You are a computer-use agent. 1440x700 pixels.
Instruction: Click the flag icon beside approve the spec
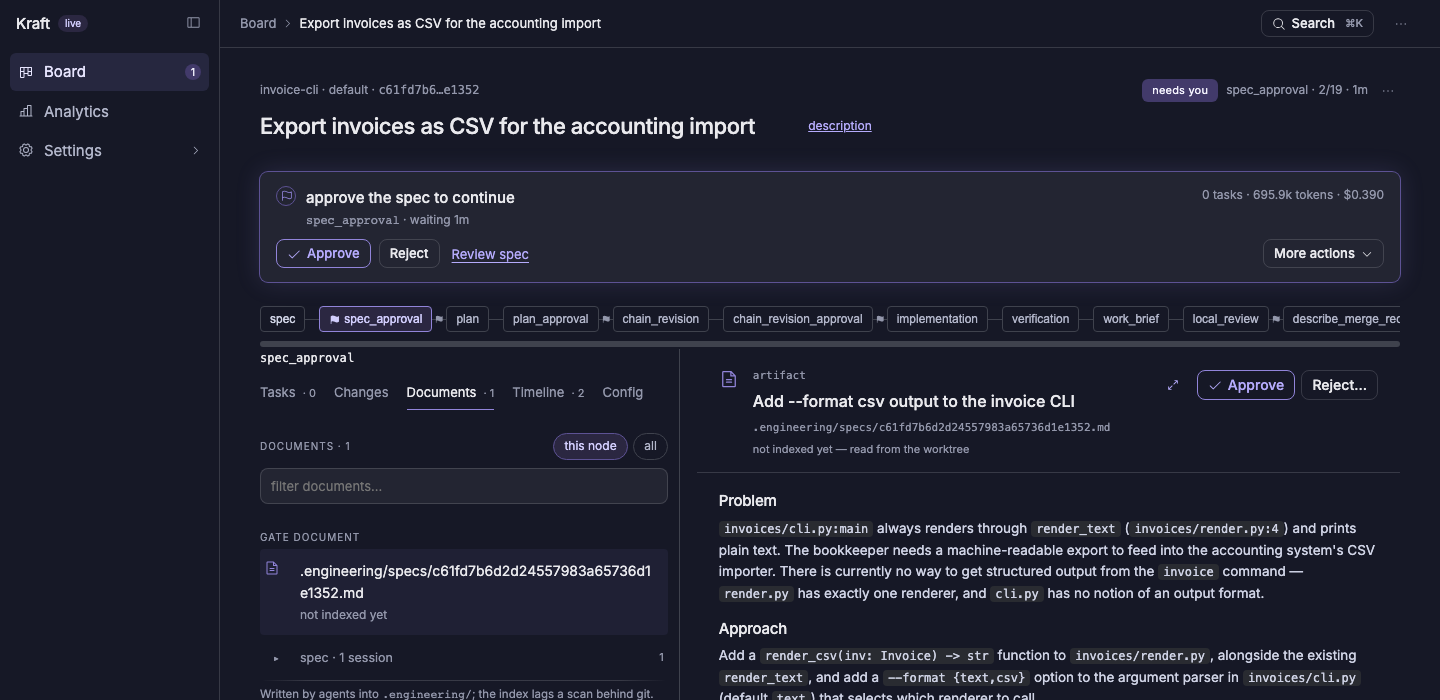[286, 196]
